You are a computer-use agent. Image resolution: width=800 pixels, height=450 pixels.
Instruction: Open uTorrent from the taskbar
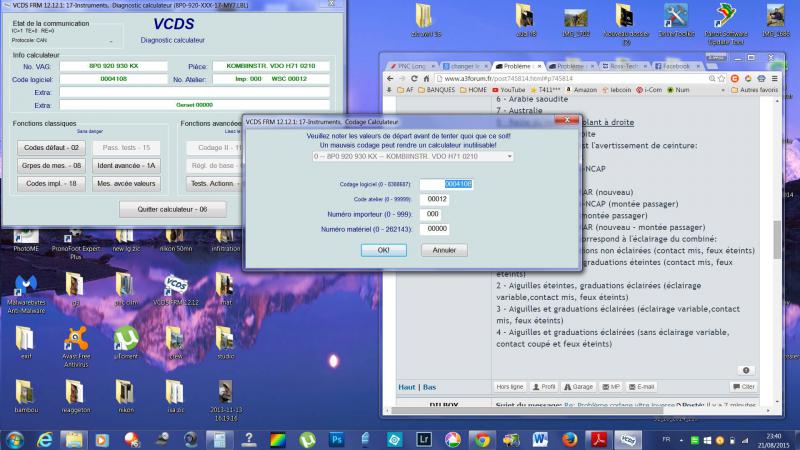pyautogui.click(x=307, y=439)
